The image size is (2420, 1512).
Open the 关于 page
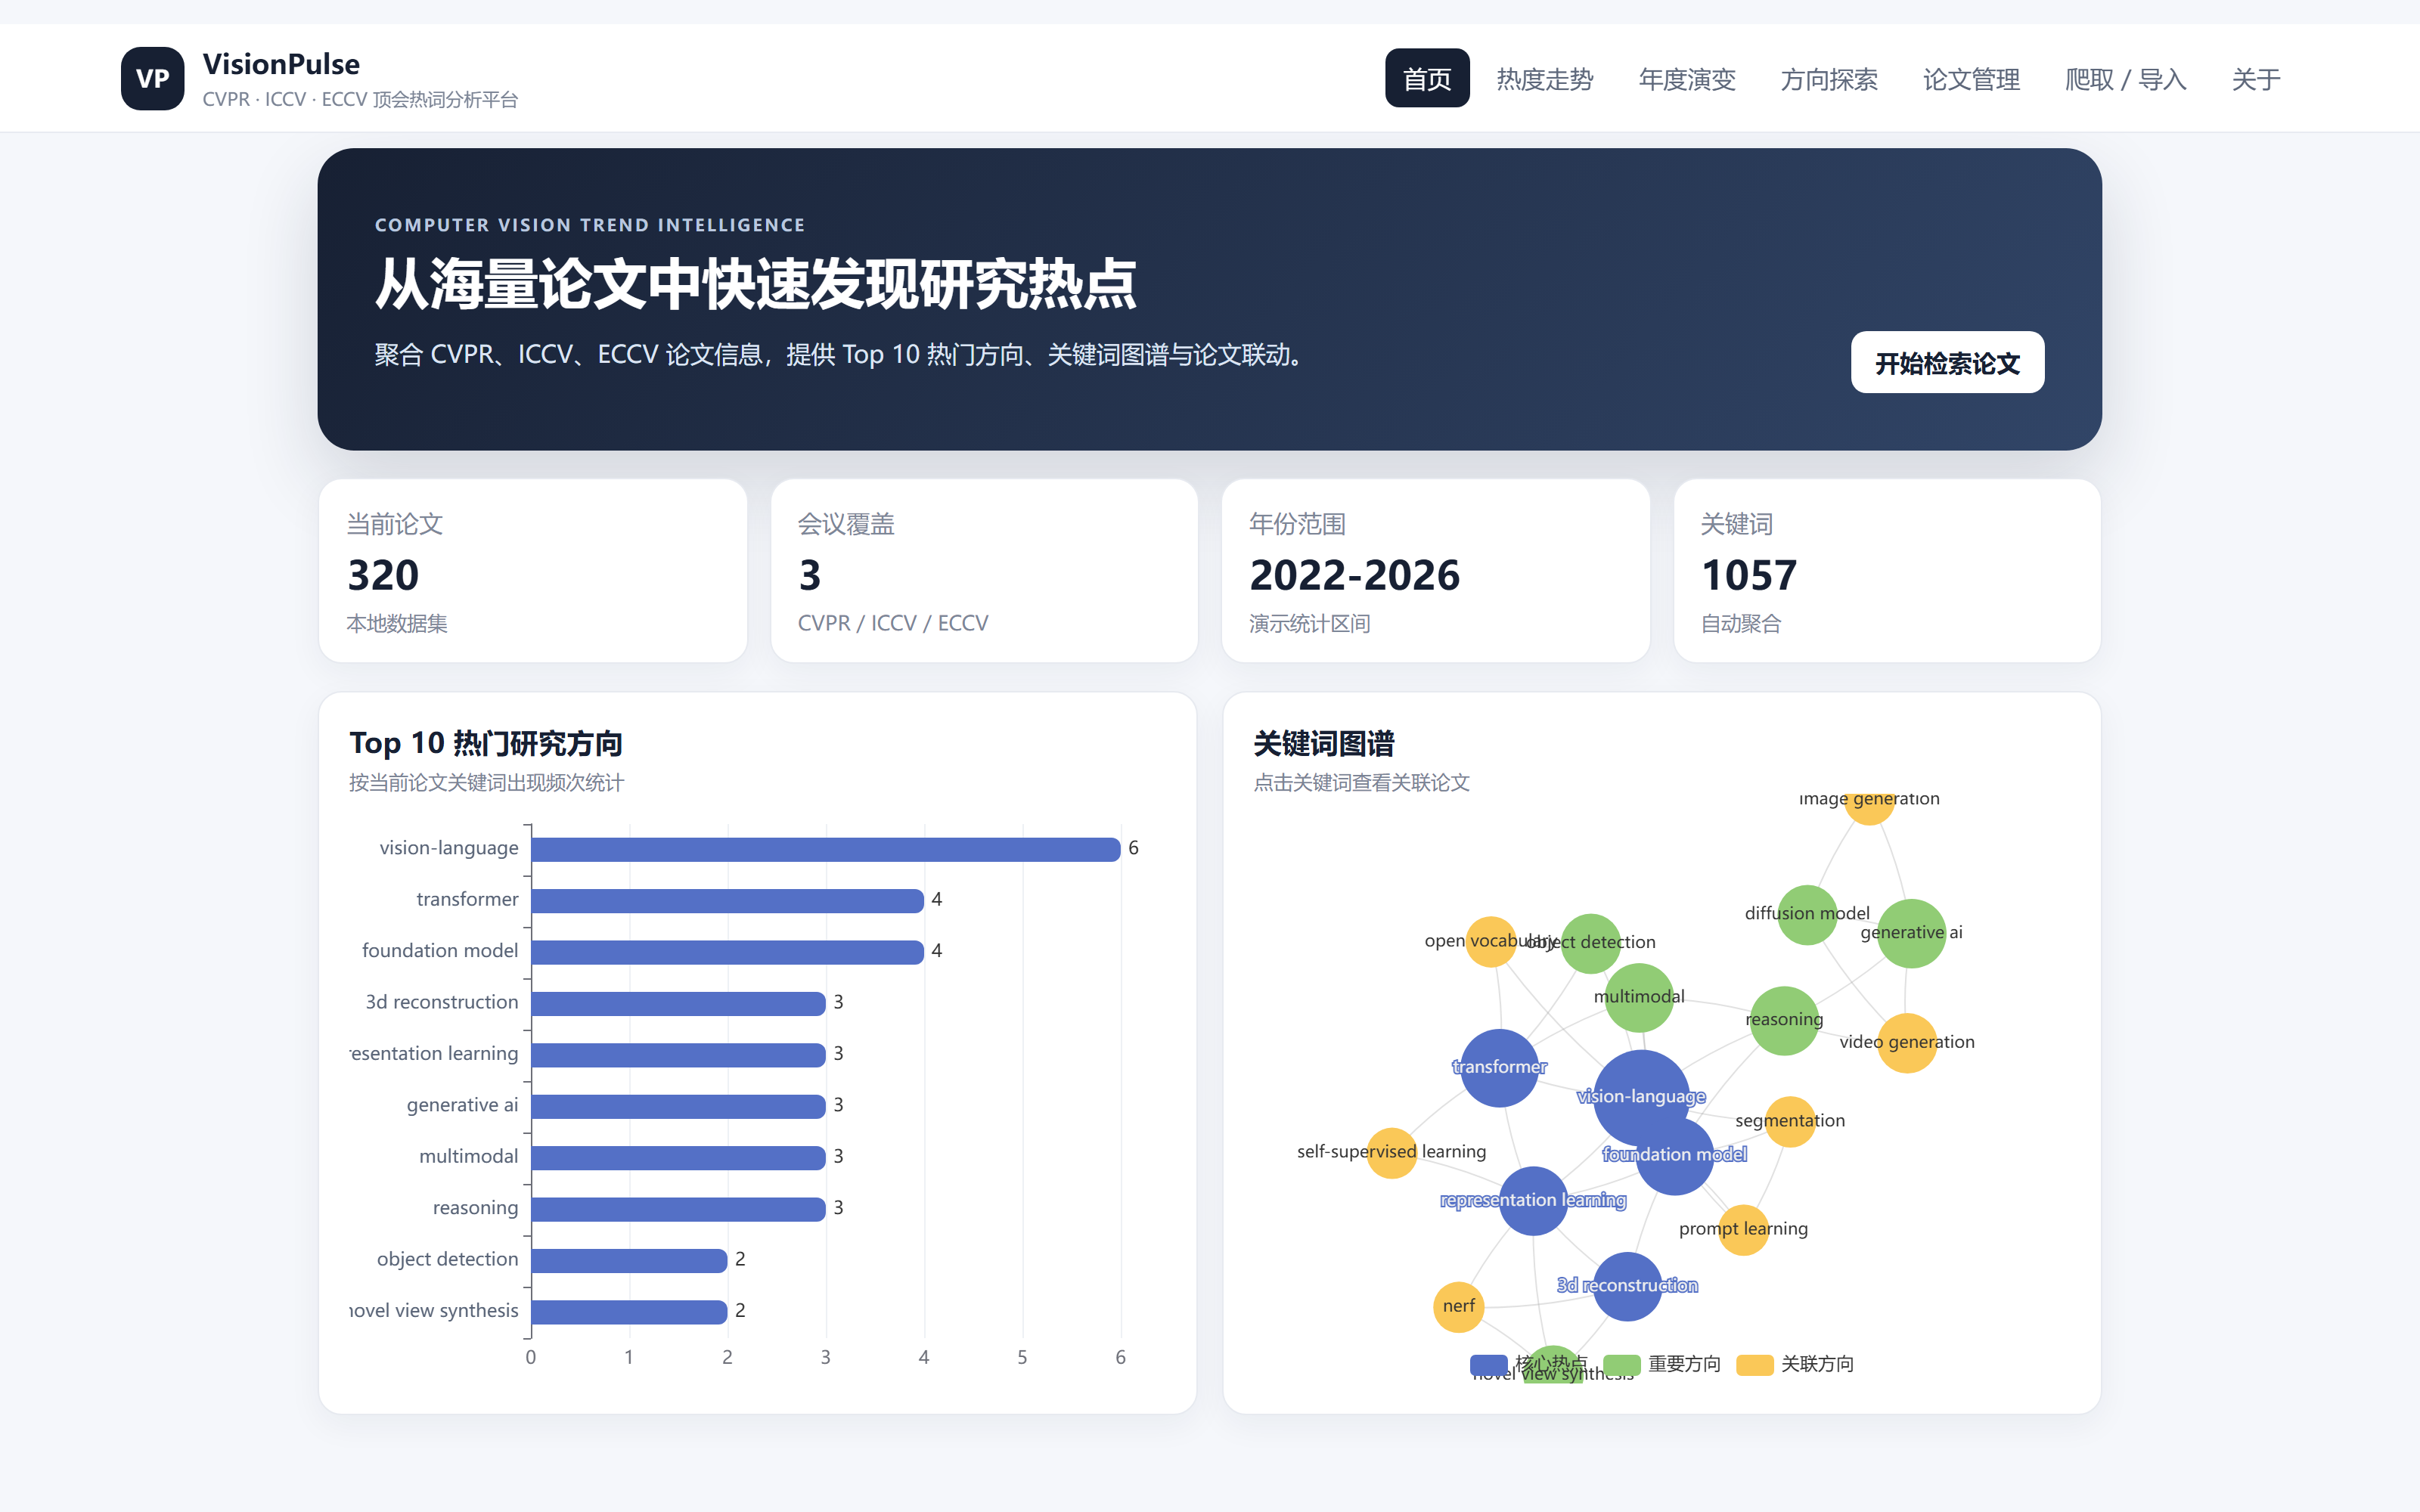2255,79
